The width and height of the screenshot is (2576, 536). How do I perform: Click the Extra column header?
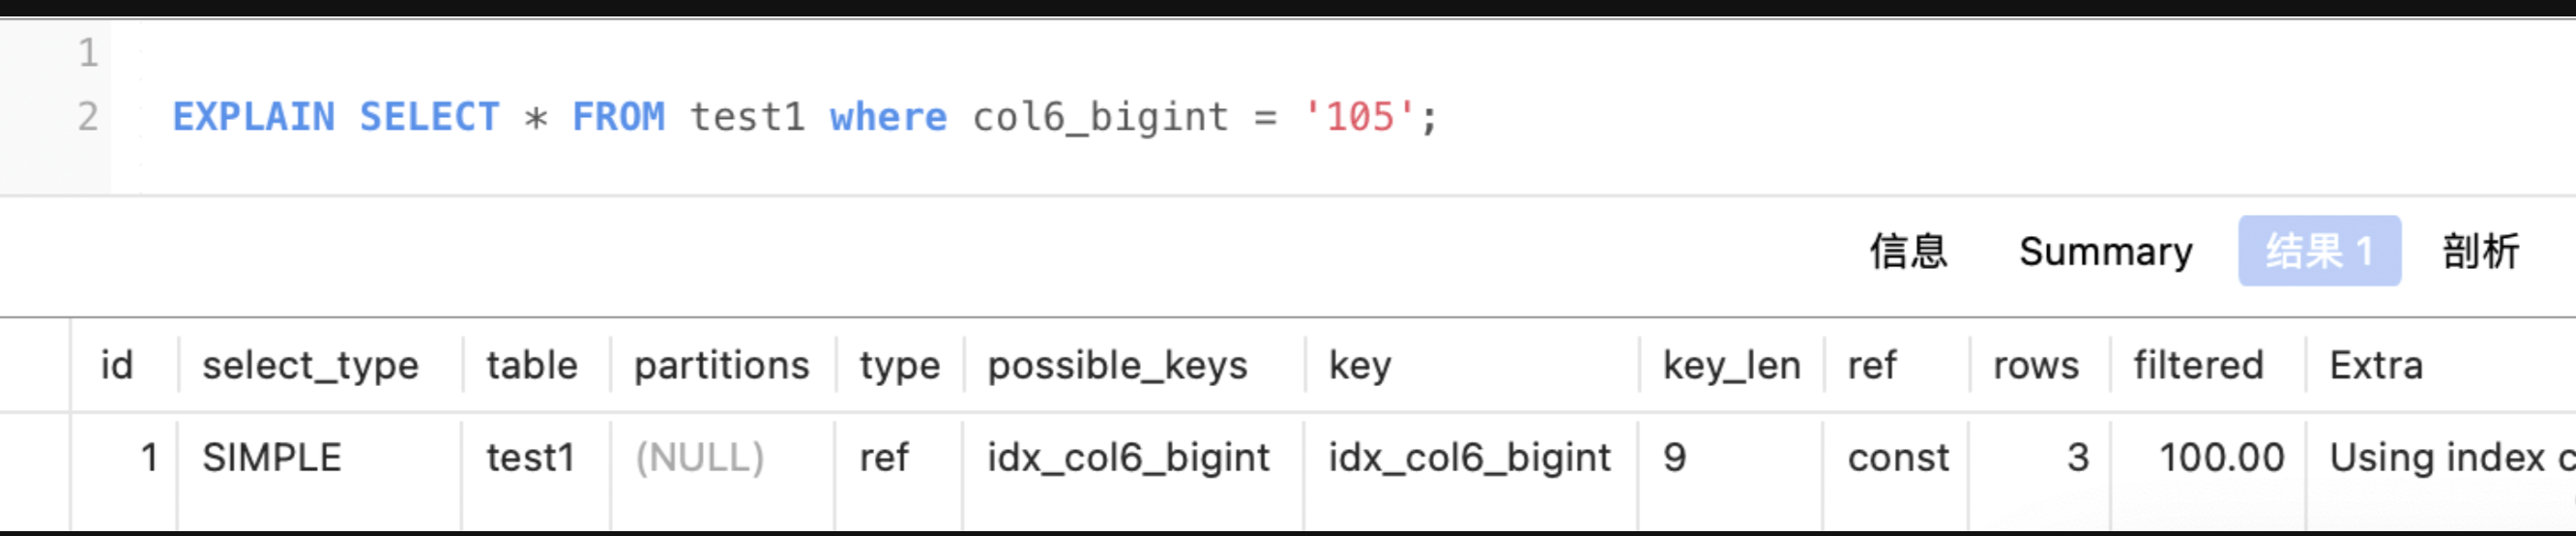tap(2376, 366)
